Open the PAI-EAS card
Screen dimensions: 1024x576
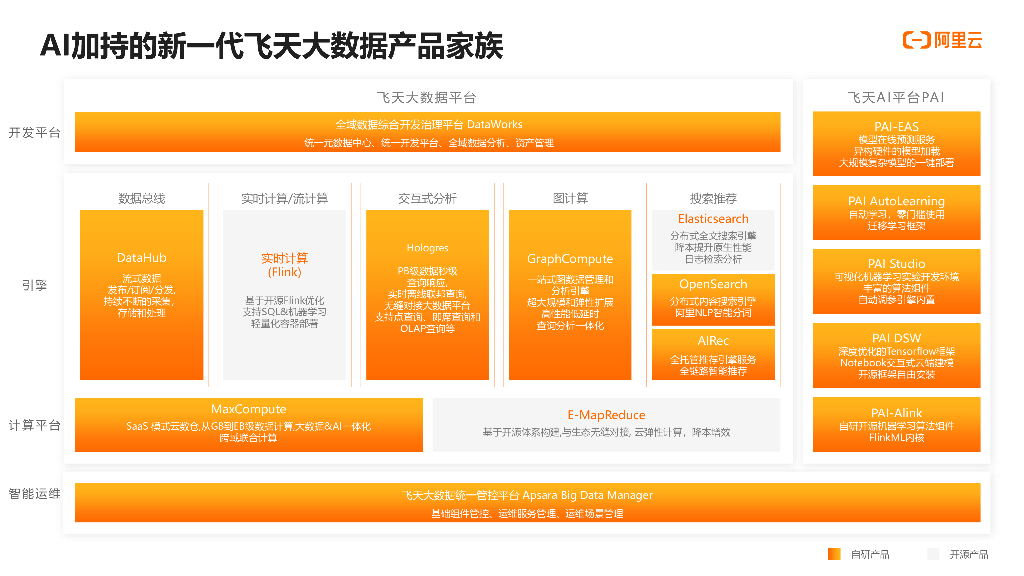(x=897, y=144)
